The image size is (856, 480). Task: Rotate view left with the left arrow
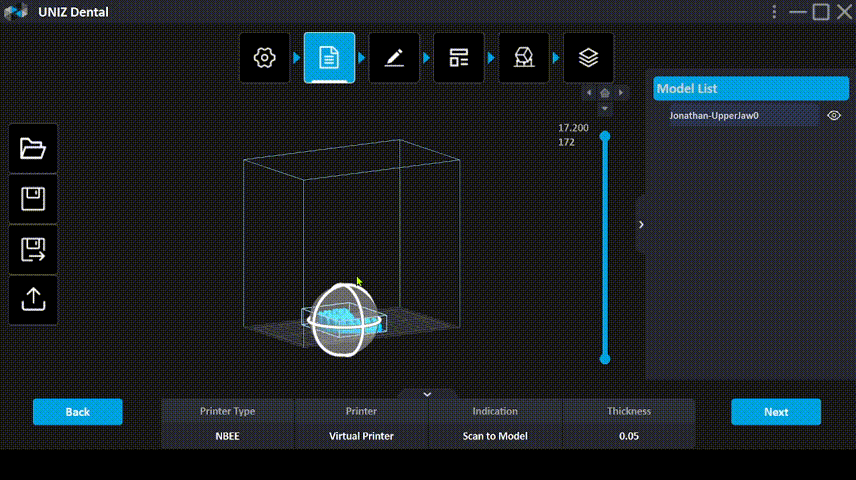tap(588, 93)
